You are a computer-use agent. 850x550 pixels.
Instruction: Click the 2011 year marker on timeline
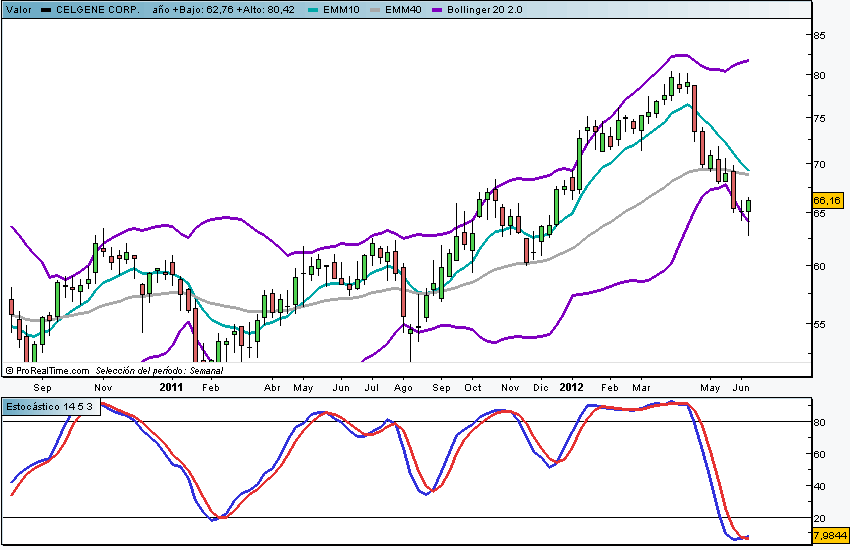[171, 386]
